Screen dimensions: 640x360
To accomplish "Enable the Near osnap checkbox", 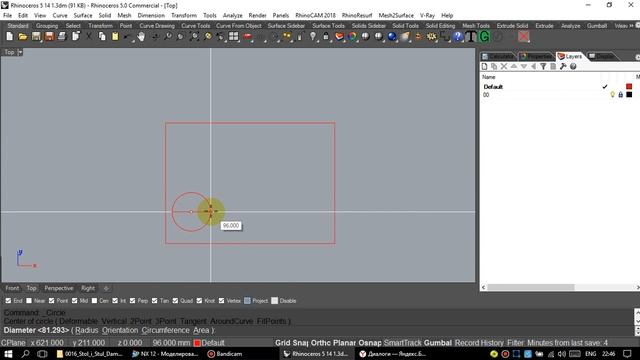I will 29,300.
